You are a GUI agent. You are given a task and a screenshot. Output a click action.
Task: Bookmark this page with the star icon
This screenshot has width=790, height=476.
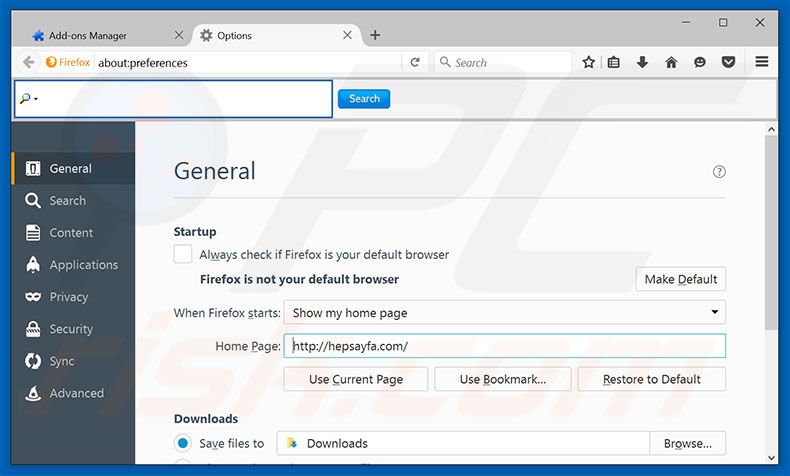(588, 62)
